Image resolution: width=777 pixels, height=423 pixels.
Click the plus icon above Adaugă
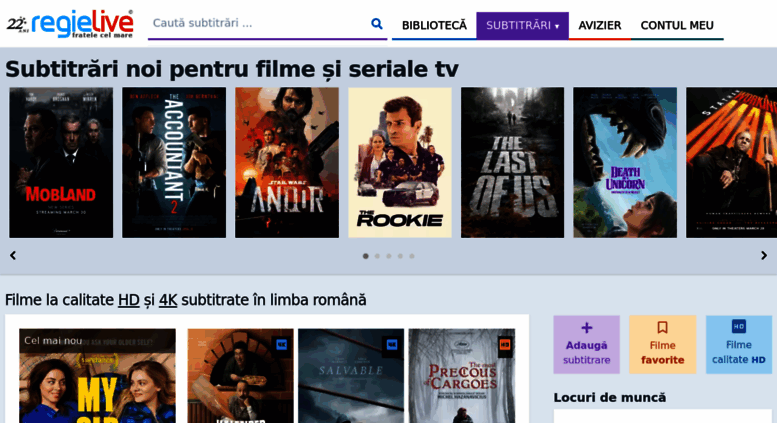click(587, 327)
